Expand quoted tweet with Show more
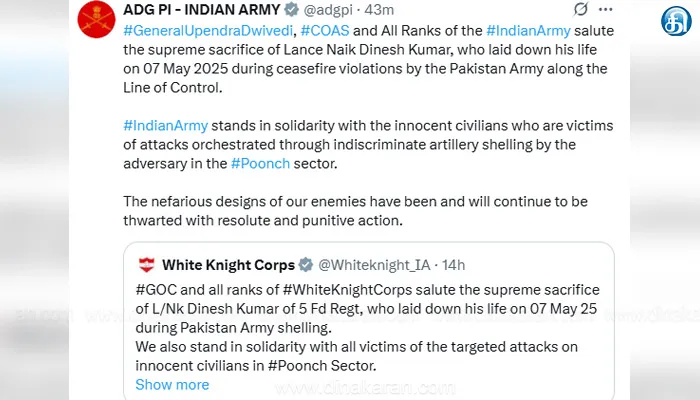This screenshot has height=400, width=700. (172, 384)
